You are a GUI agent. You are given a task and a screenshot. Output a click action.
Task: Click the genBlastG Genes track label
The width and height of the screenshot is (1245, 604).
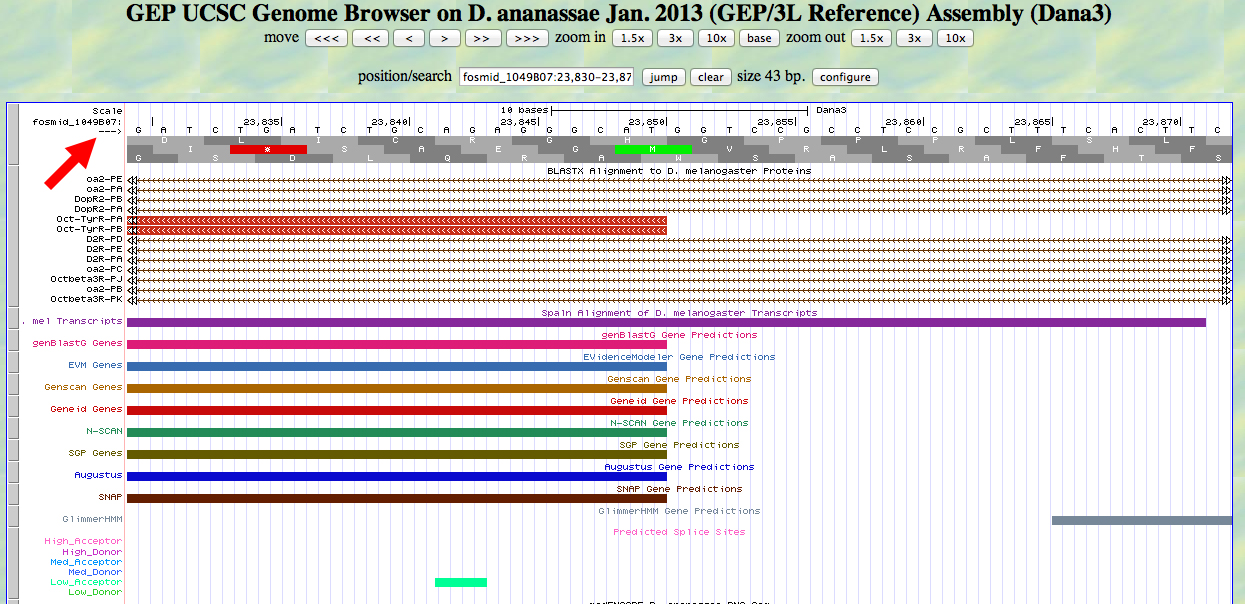point(78,343)
